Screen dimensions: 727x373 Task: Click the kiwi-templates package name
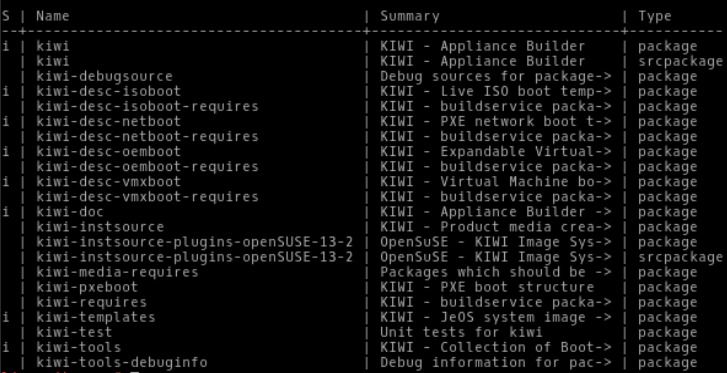coord(96,317)
